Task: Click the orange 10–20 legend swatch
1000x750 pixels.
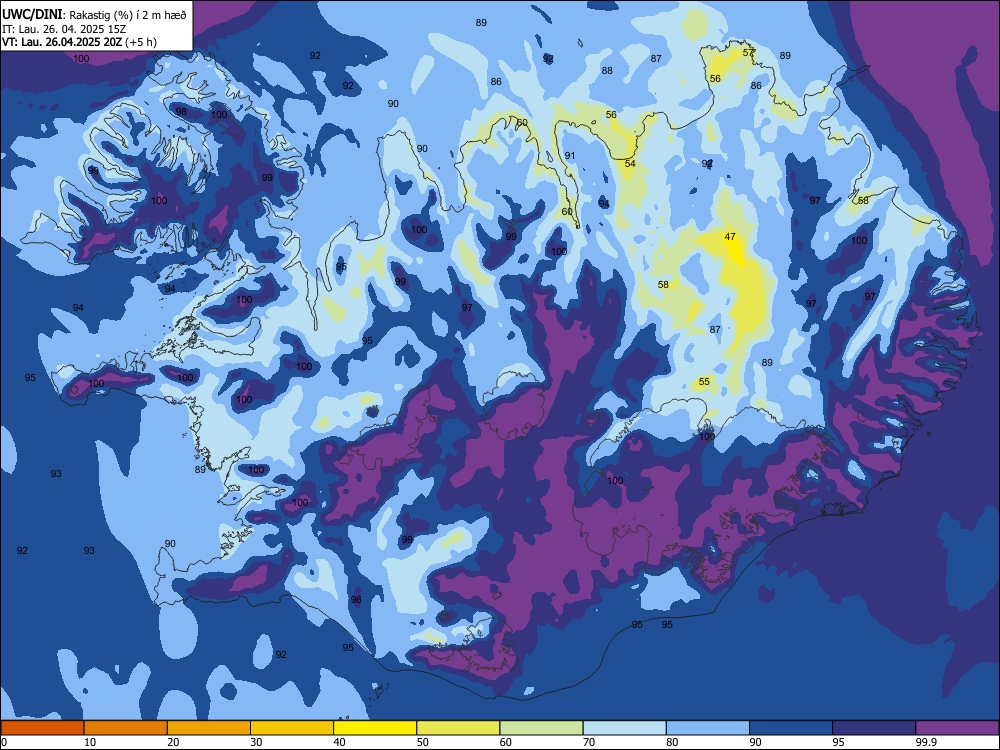Action: 126,728
